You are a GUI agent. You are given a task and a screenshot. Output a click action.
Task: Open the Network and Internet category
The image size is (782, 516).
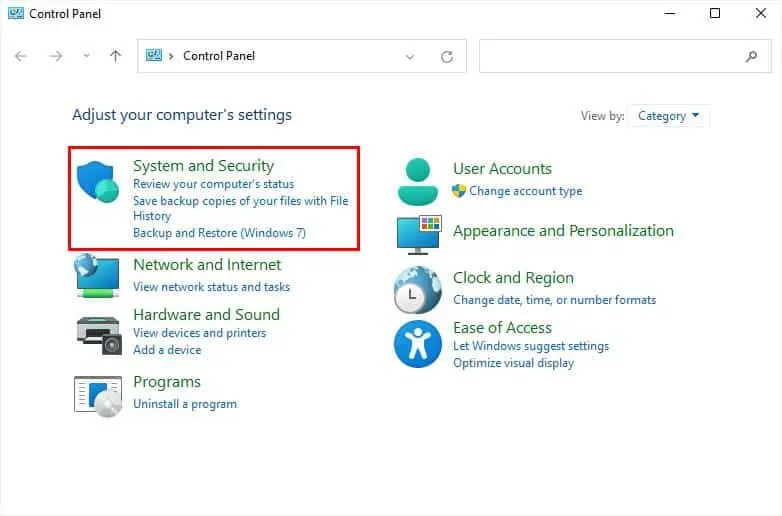(x=207, y=265)
